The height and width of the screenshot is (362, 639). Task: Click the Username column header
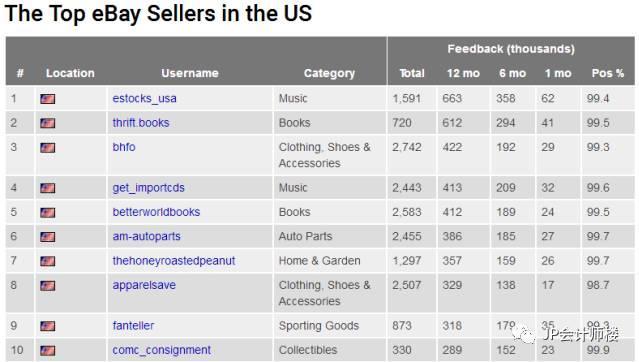190,73
